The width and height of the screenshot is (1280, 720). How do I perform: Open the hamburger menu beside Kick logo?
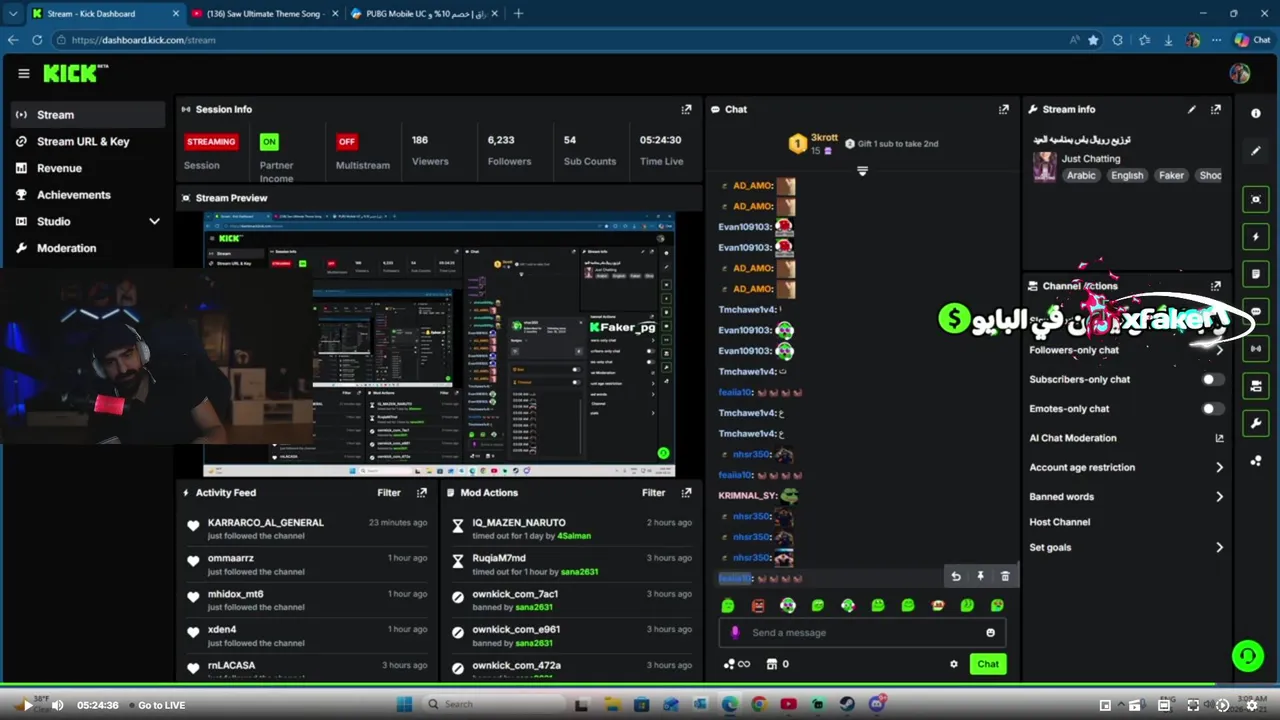[24, 73]
